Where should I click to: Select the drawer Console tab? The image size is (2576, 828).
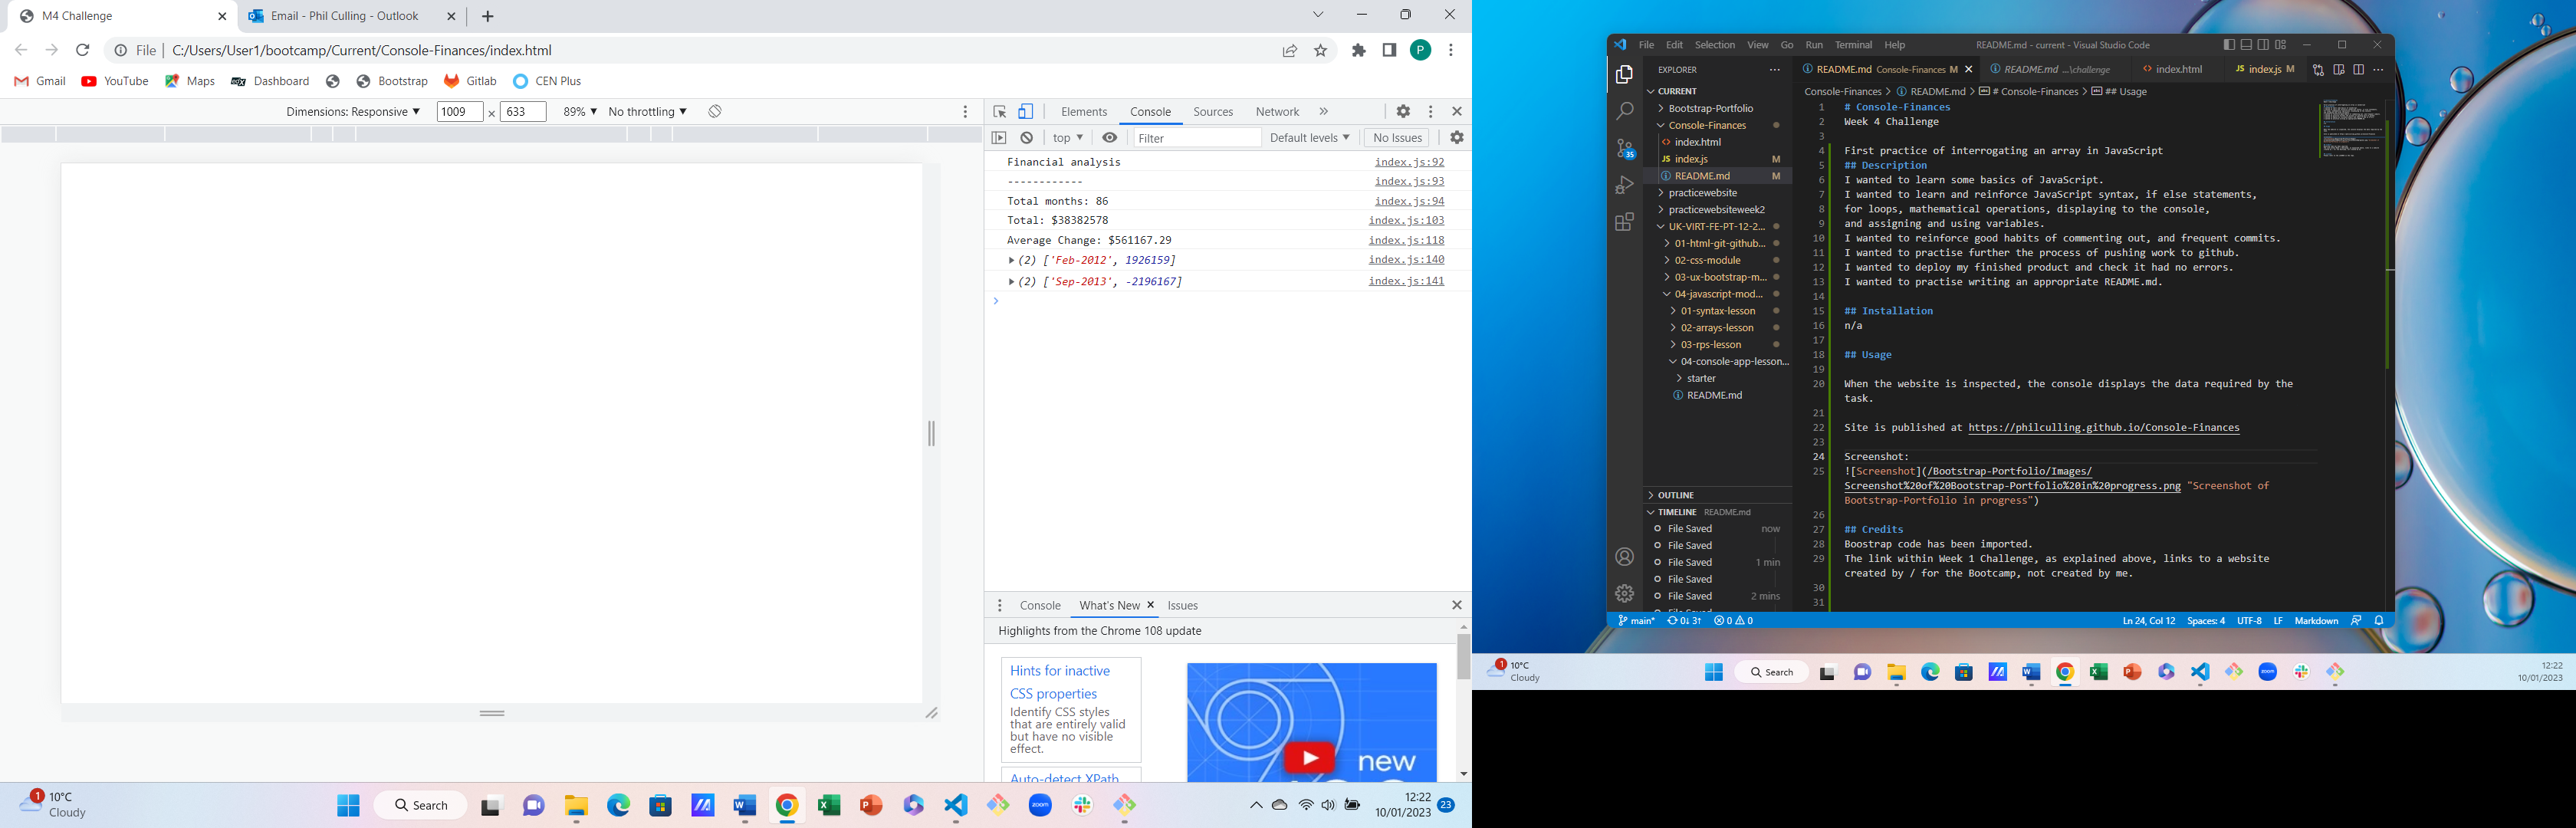click(x=1040, y=606)
